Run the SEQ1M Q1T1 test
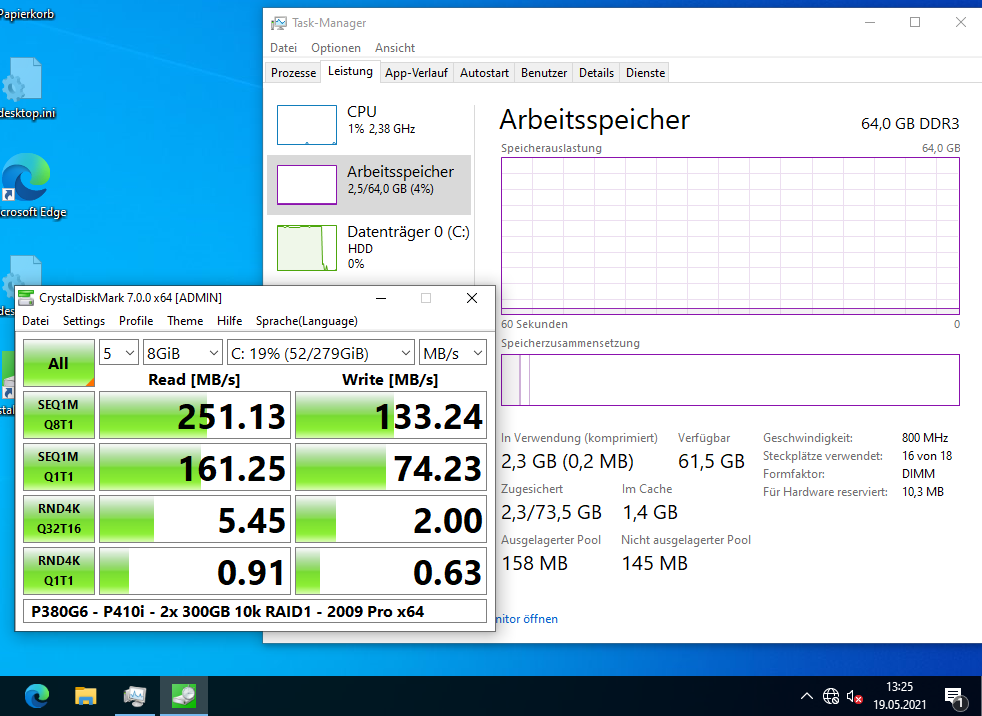982x716 pixels. coord(59,467)
